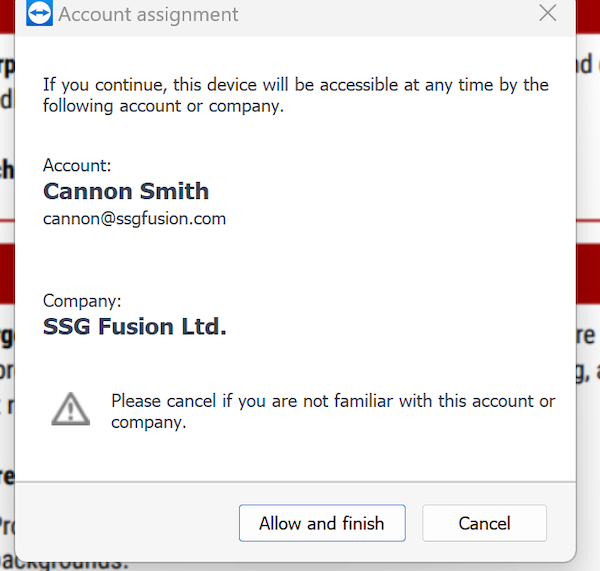Cancel the account assignment

pos(484,523)
